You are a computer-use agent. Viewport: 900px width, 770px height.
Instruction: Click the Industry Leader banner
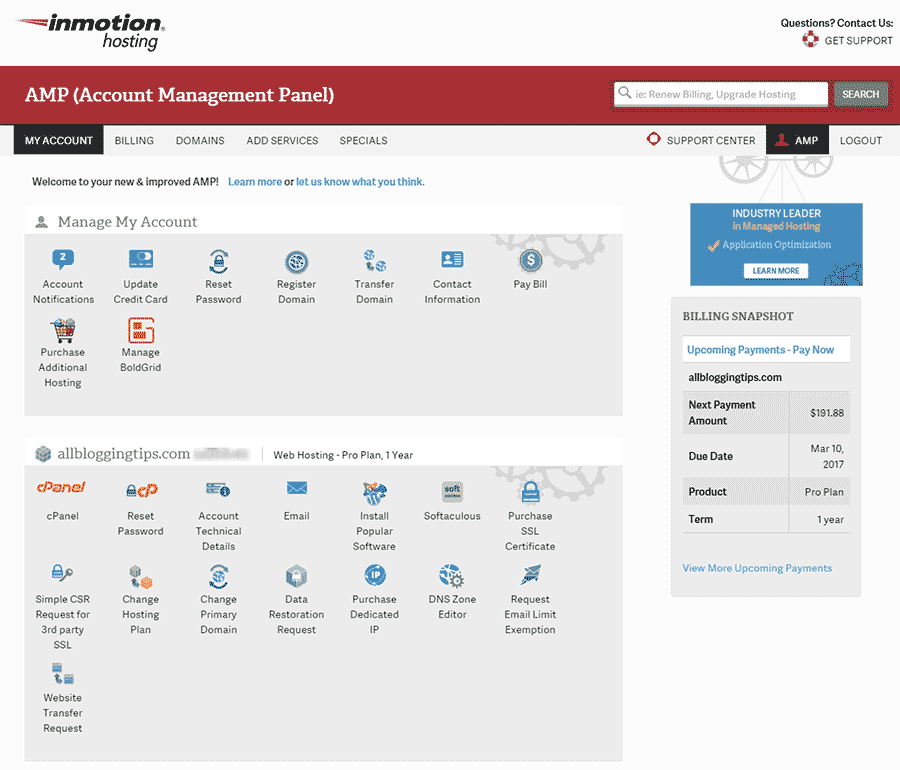[x=776, y=244]
